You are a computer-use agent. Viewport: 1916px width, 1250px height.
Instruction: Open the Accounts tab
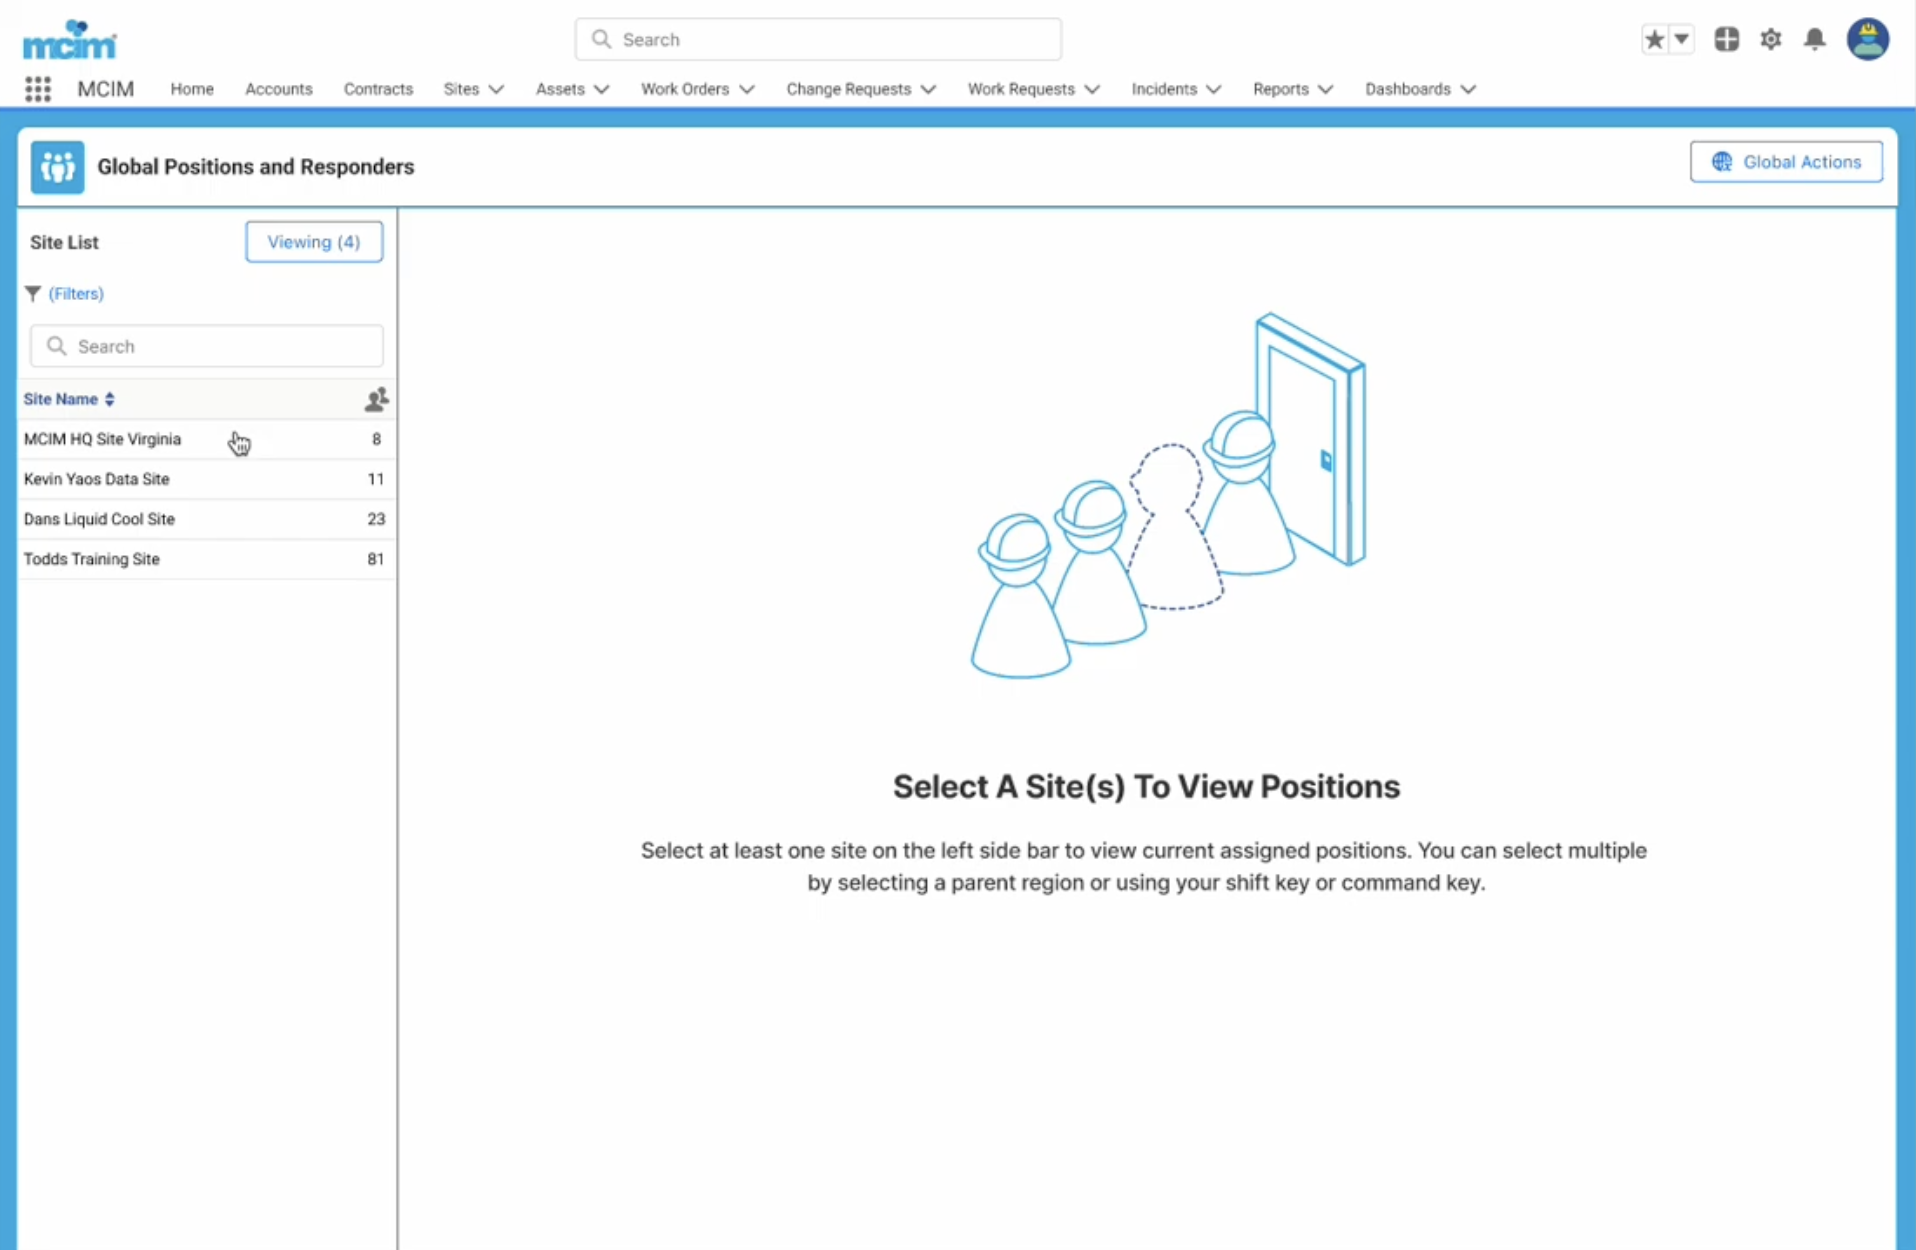coord(279,89)
